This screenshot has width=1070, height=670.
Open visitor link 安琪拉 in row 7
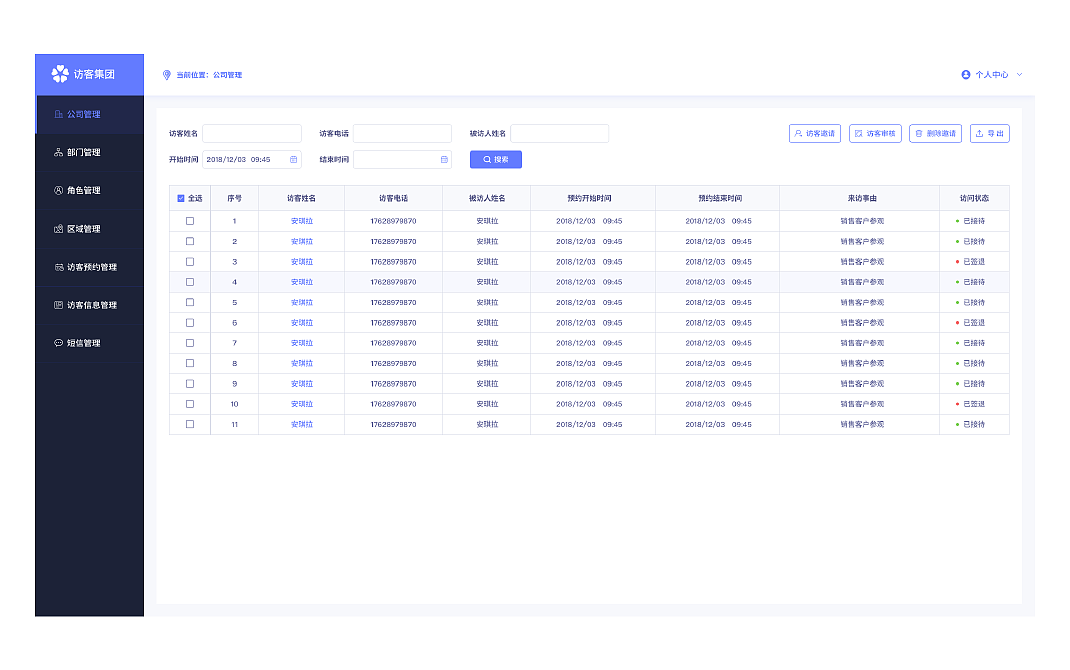pos(302,343)
